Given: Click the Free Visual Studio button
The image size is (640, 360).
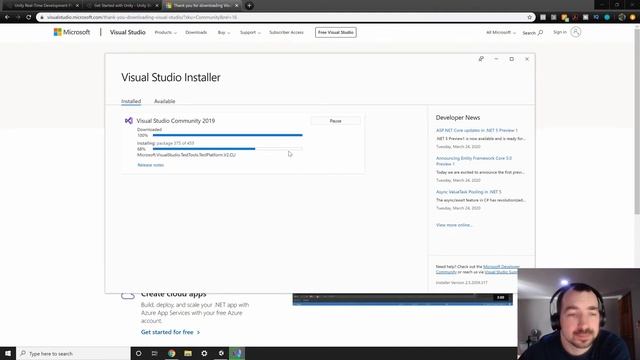Looking at the screenshot, I should 336,32.
